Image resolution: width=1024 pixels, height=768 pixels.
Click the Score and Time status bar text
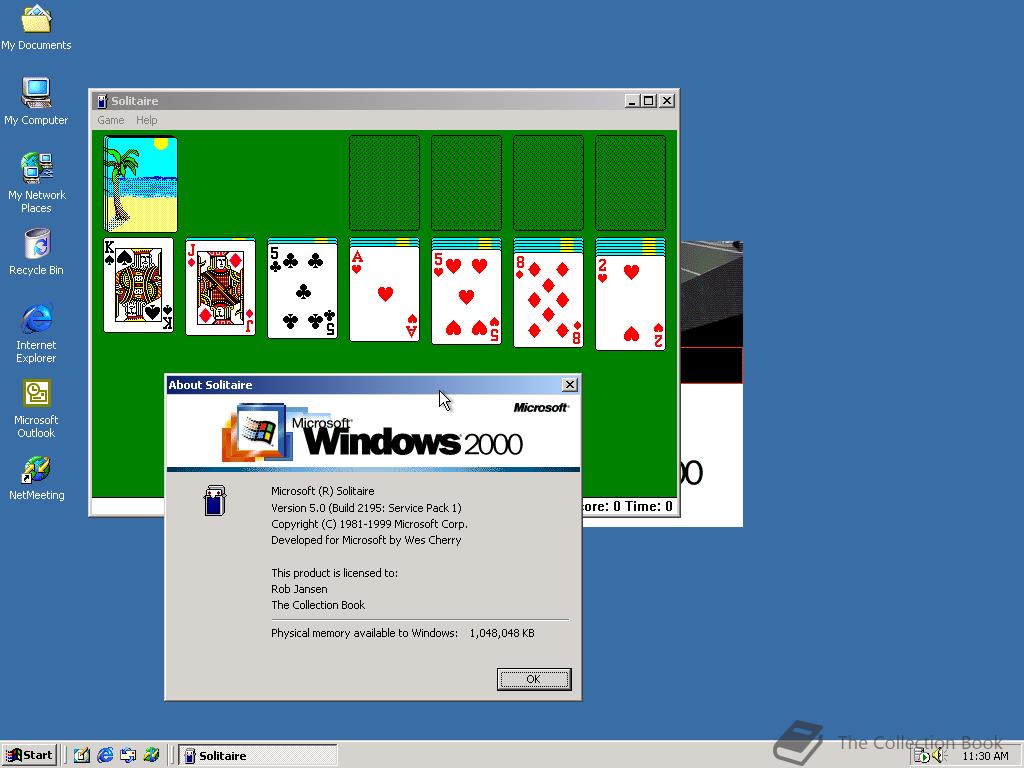628,507
